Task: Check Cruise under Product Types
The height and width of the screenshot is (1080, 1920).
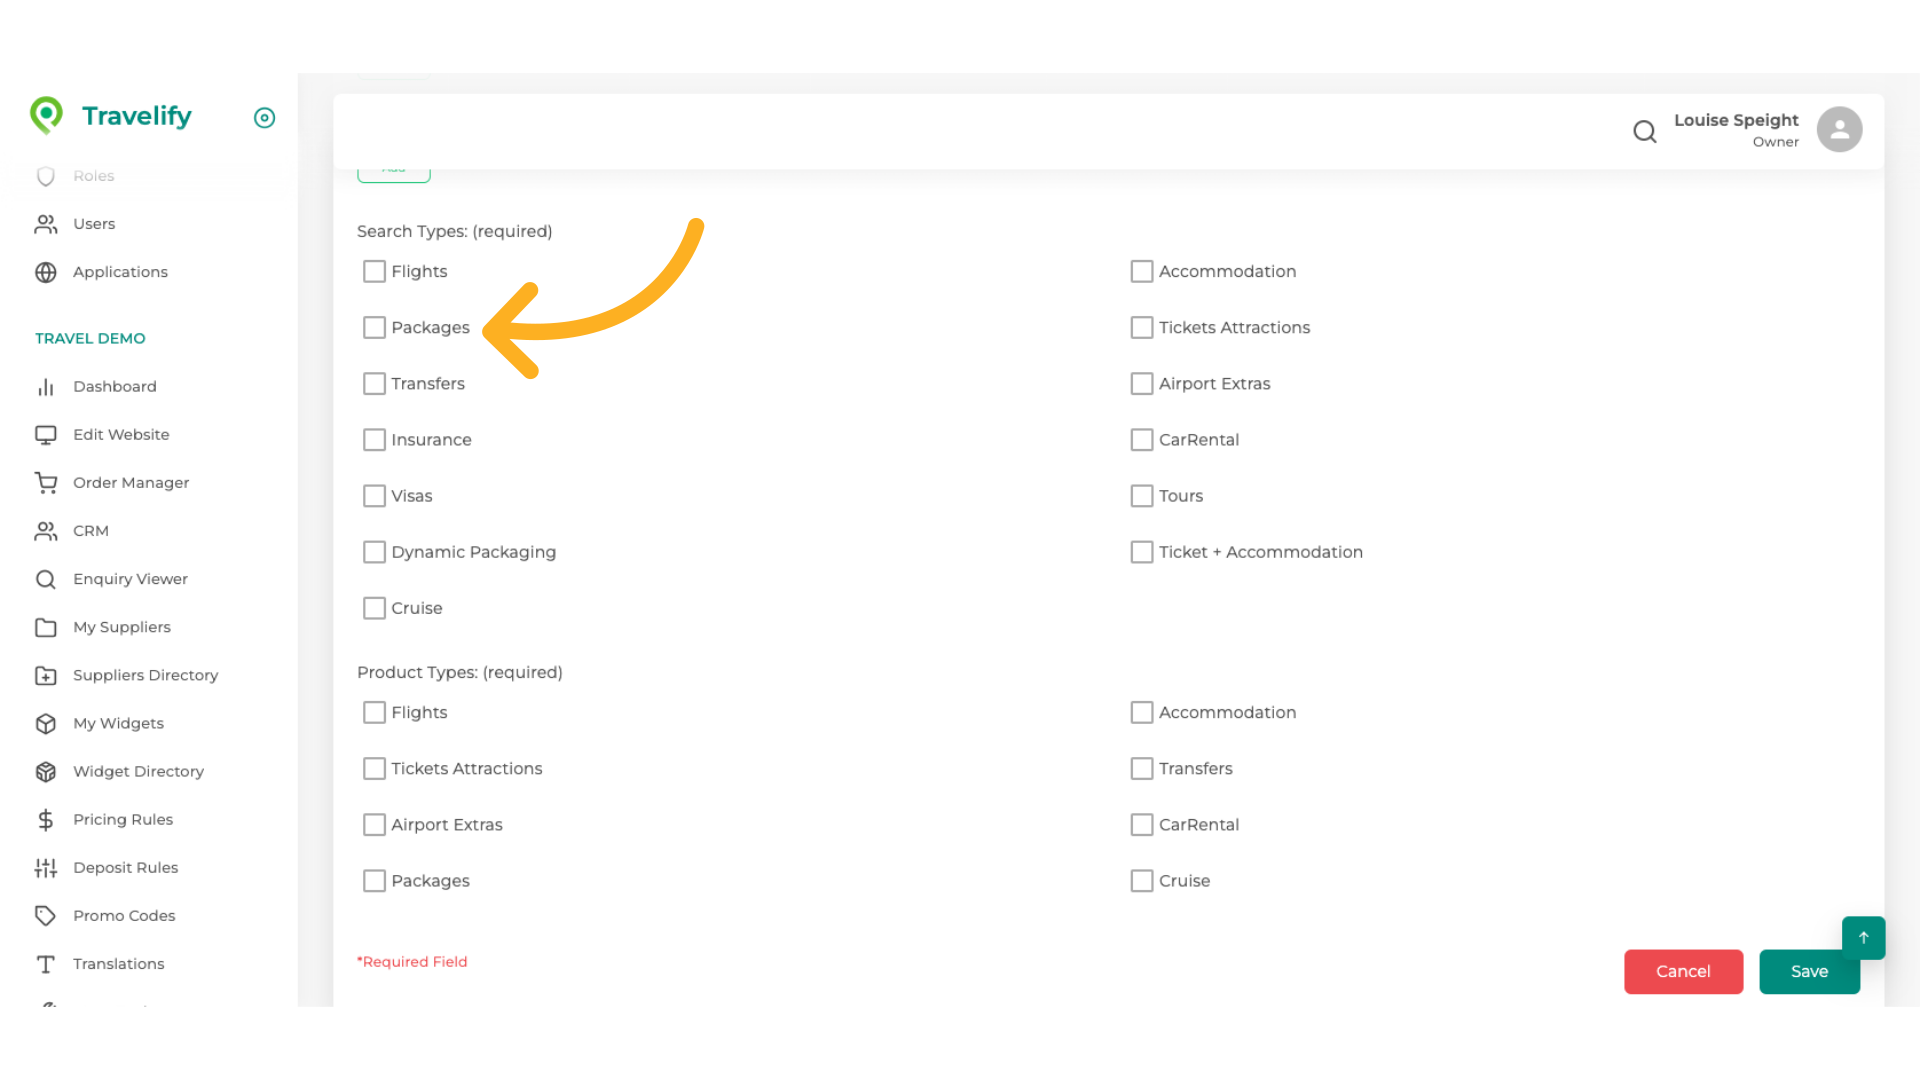Action: point(1141,881)
